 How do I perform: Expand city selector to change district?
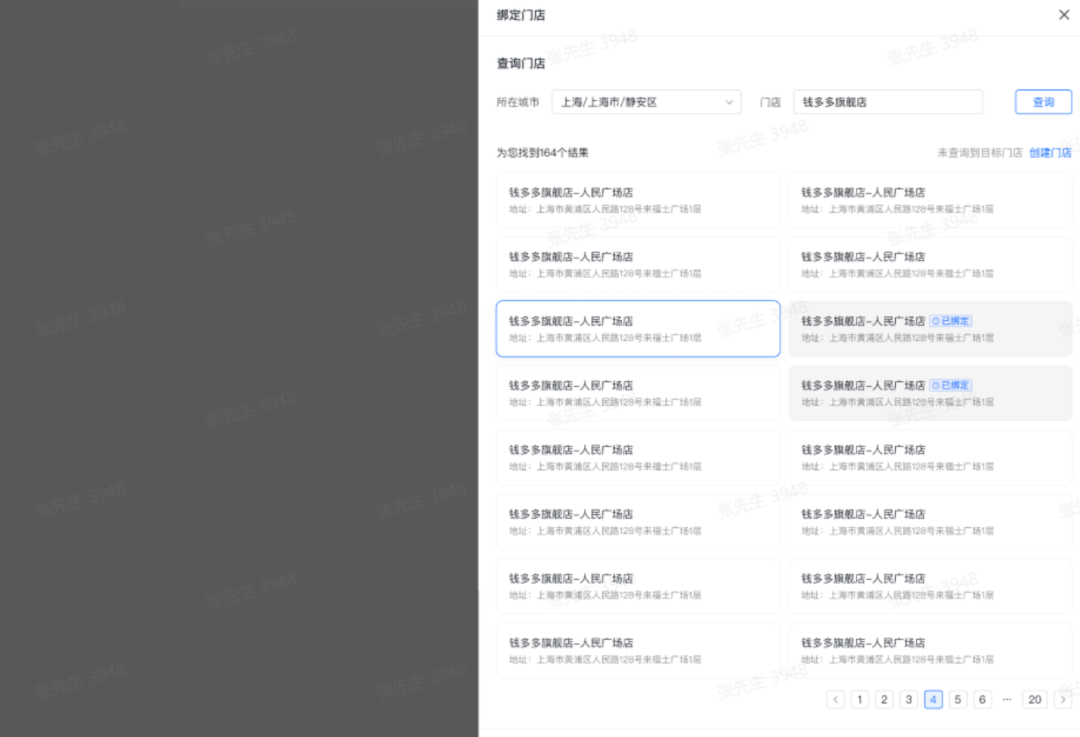(x=645, y=101)
